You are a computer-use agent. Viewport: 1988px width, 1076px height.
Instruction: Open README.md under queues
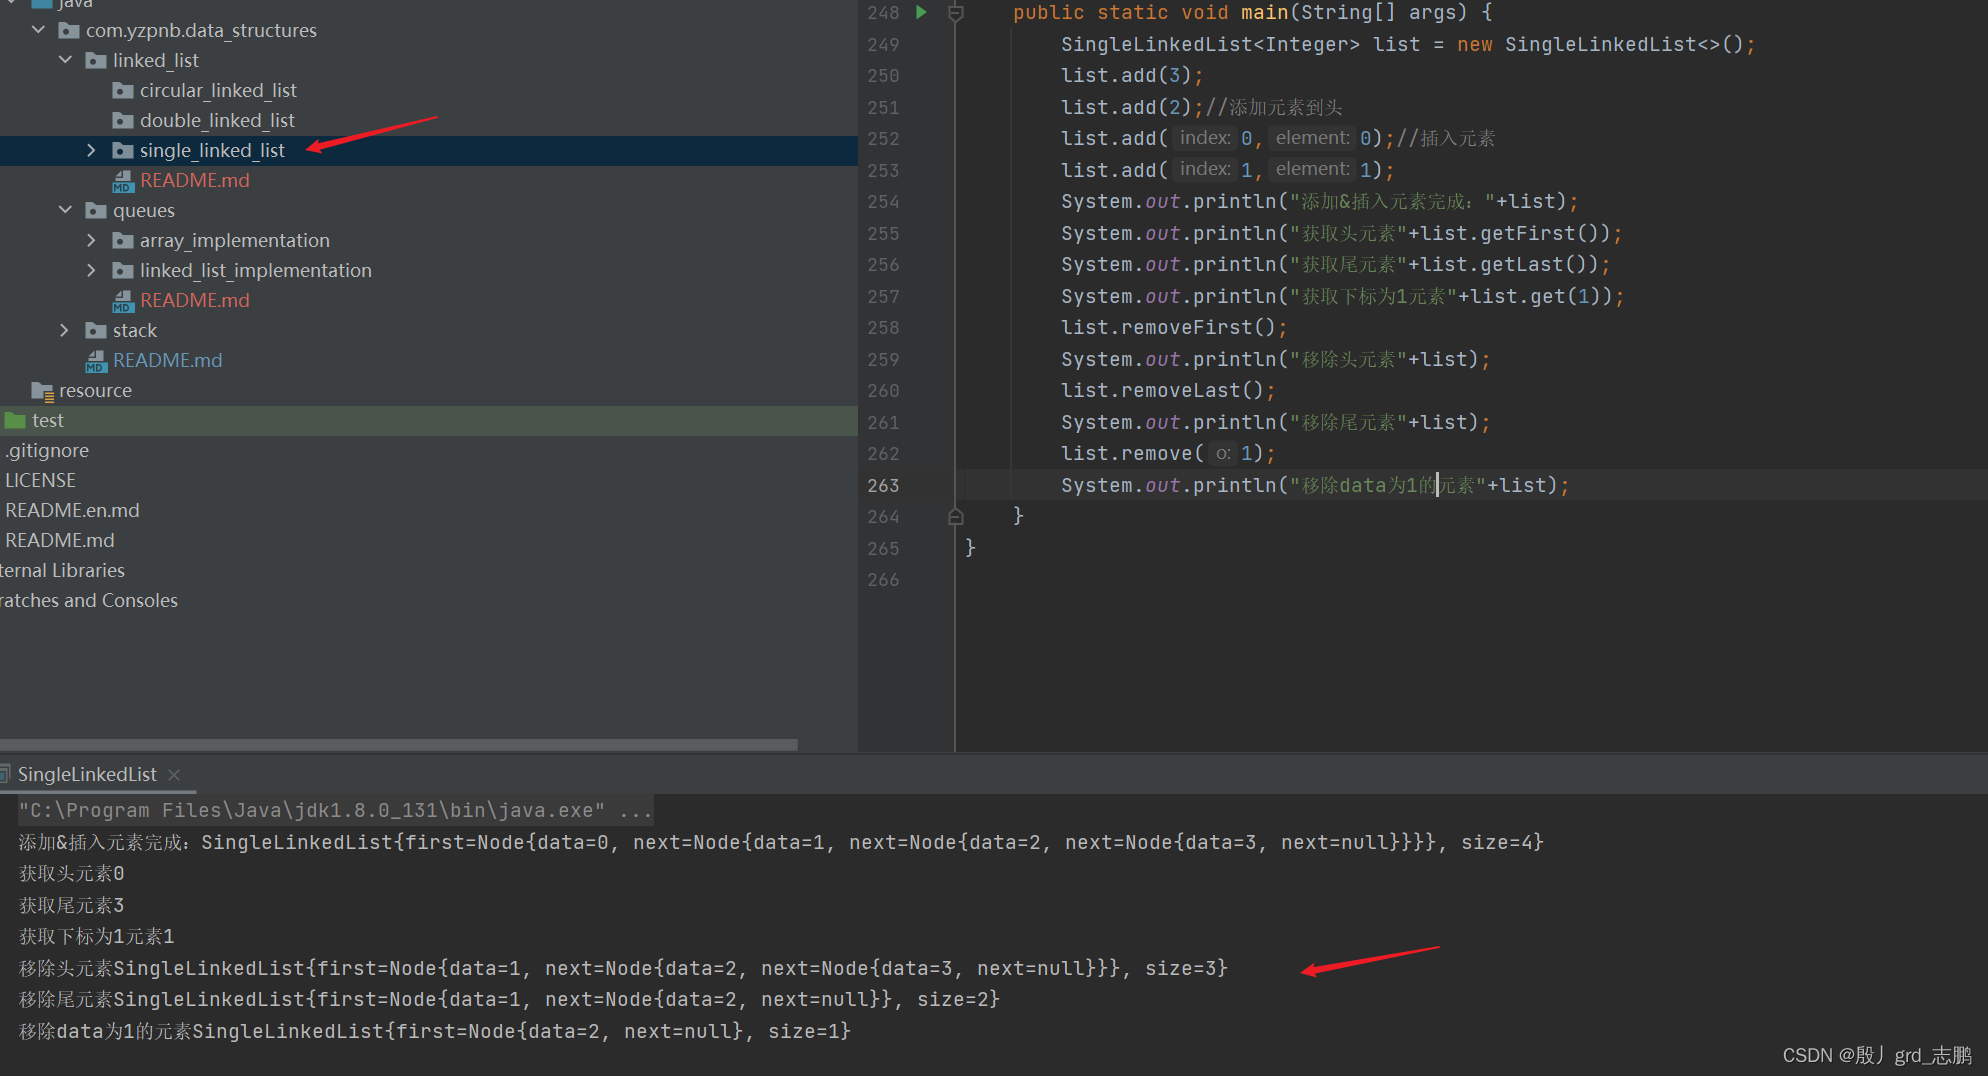[x=195, y=300]
